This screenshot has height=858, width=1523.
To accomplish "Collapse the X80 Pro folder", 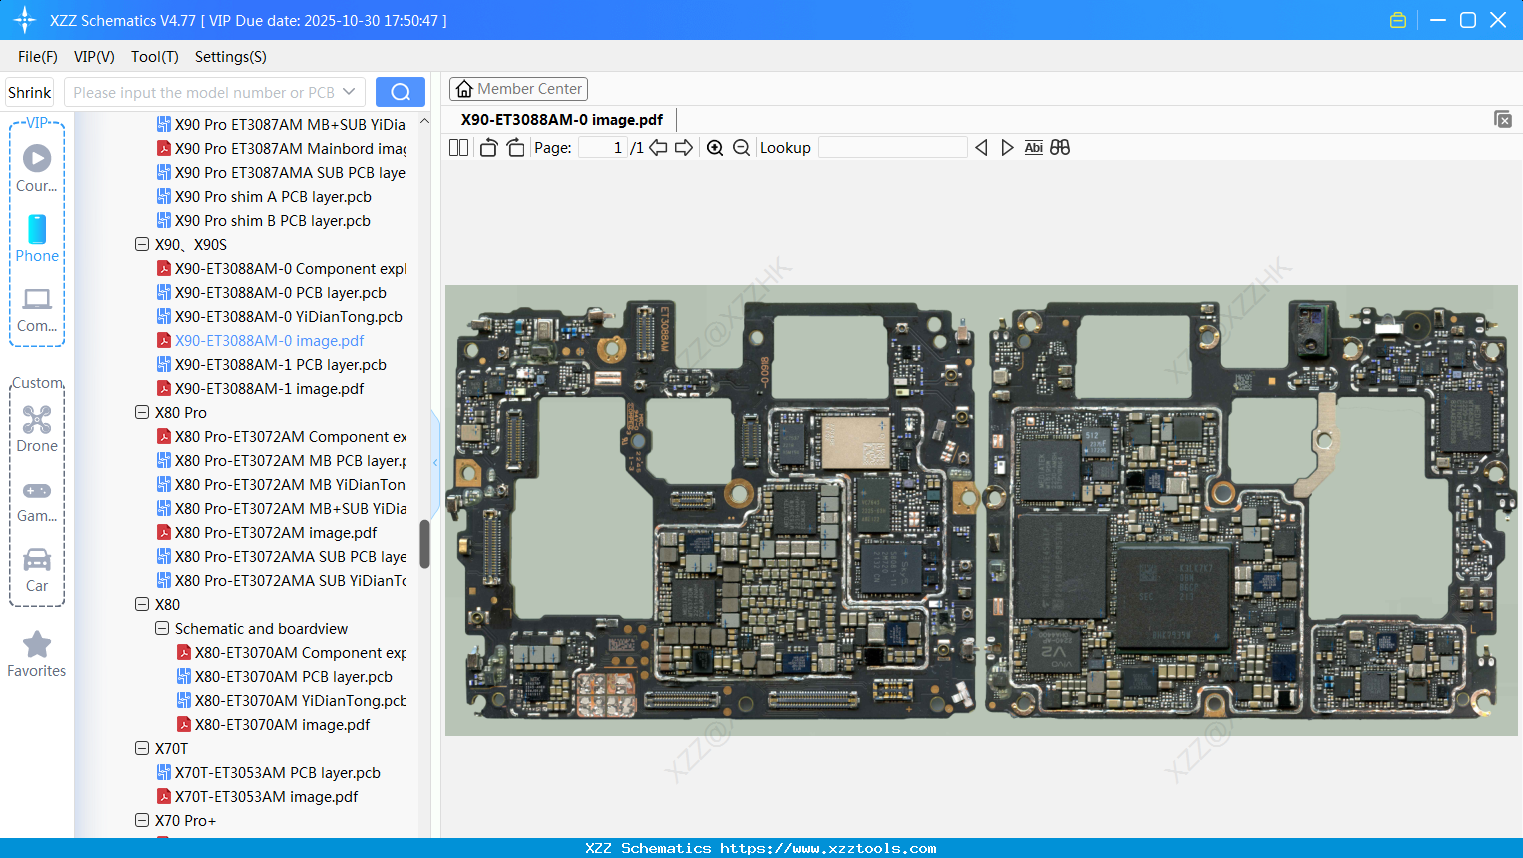I will point(142,412).
